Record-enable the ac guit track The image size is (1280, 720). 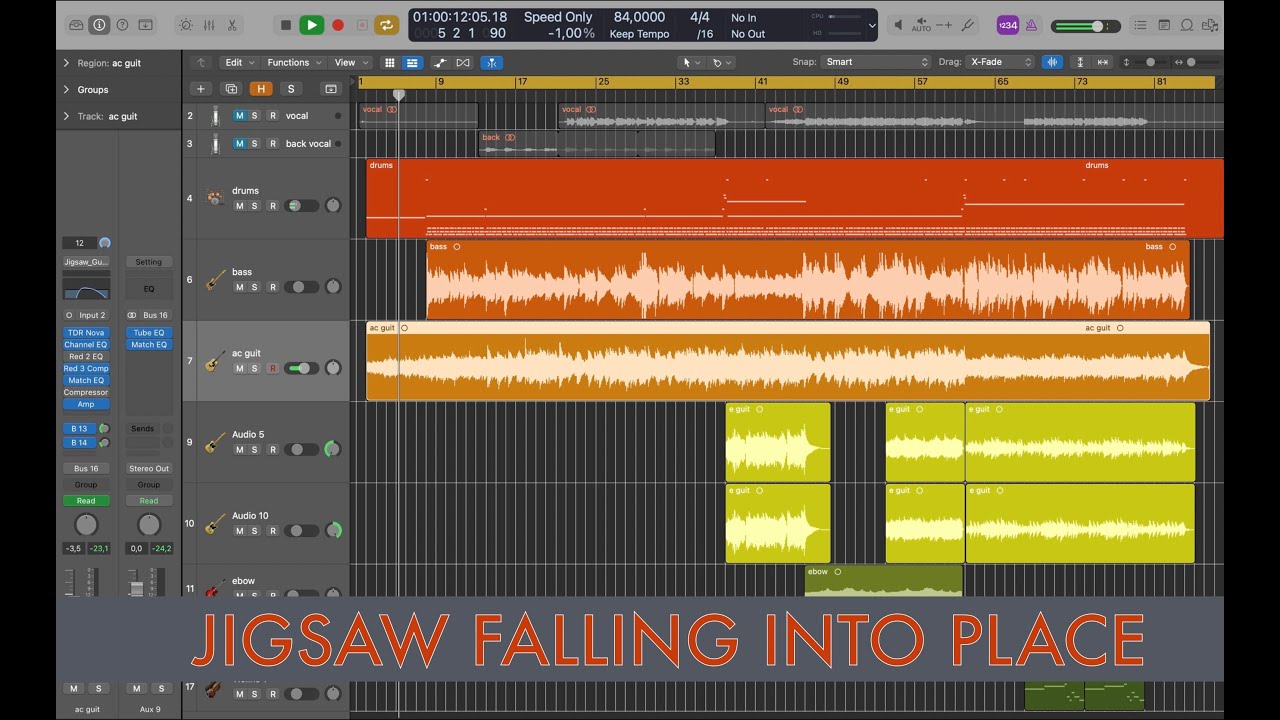click(x=272, y=369)
